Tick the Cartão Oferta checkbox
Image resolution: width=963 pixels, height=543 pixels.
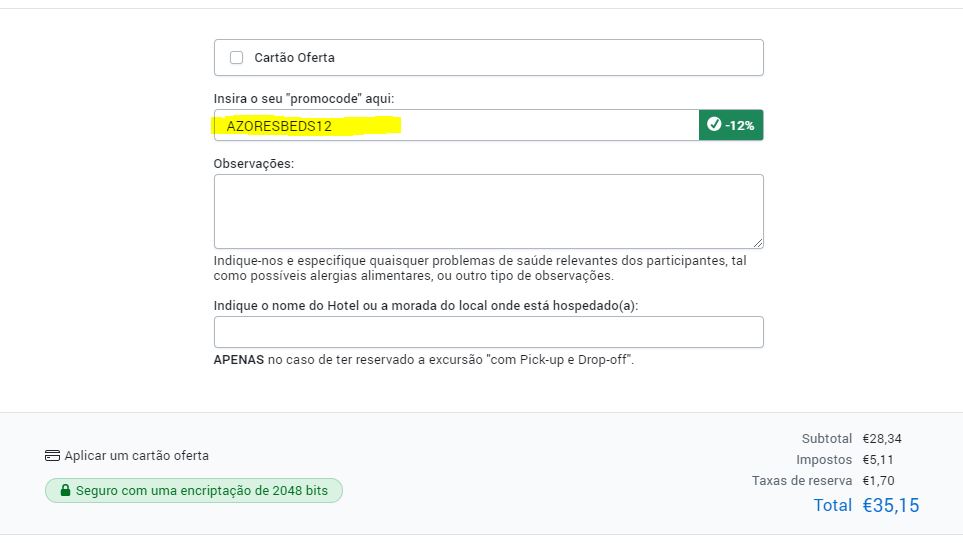pos(236,58)
